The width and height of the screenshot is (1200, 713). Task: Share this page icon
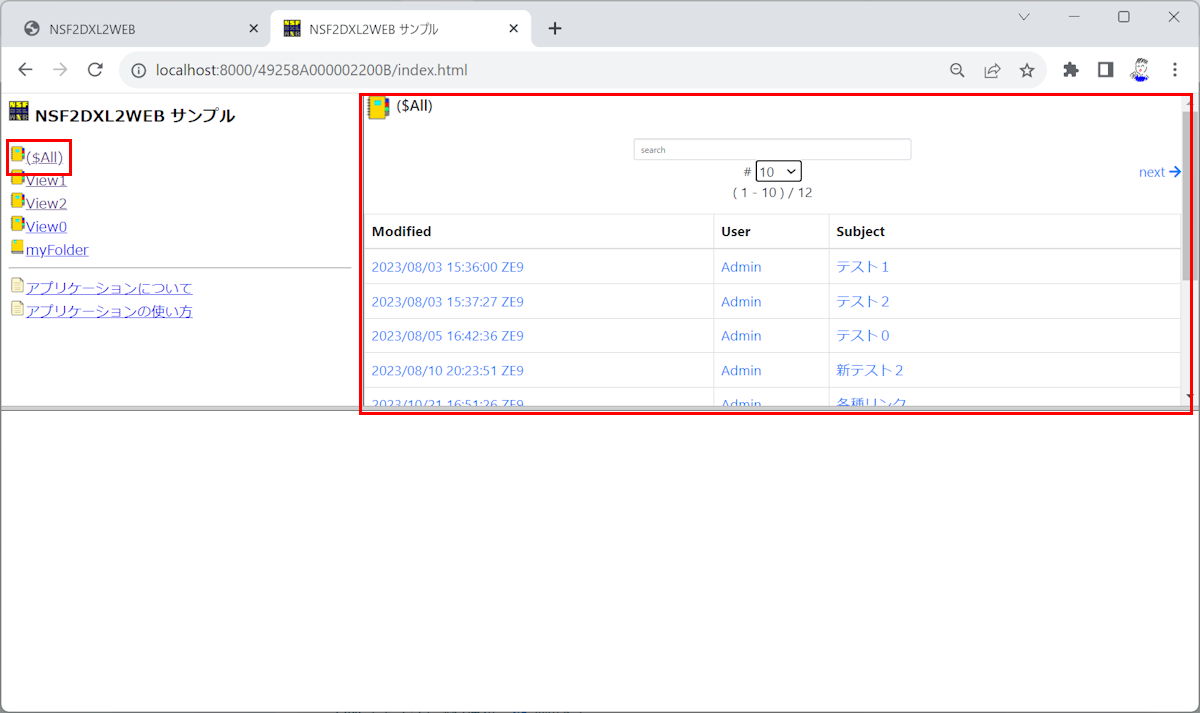[x=992, y=70]
